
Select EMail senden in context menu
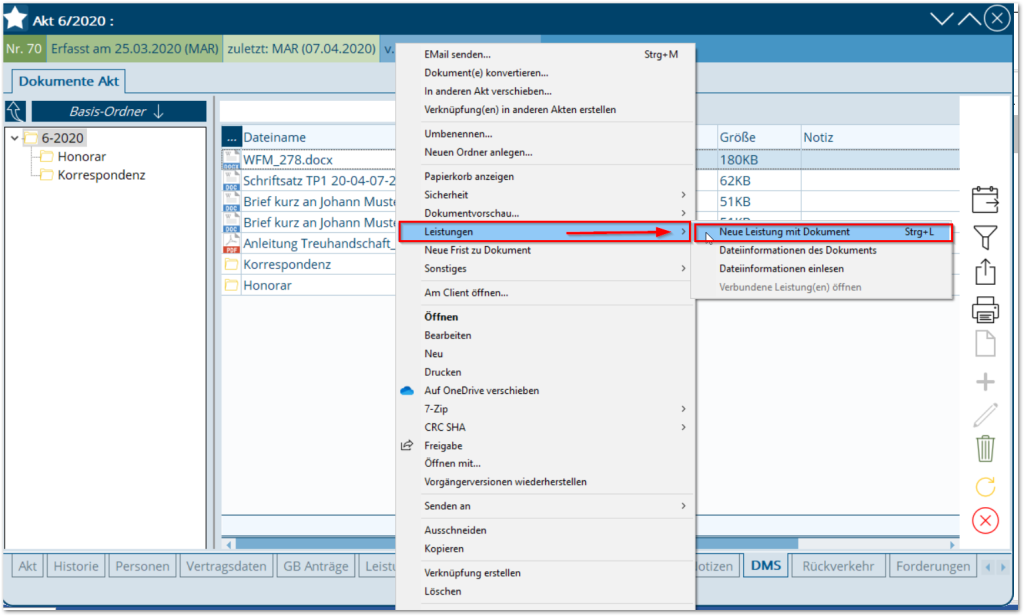click(457, 54)
